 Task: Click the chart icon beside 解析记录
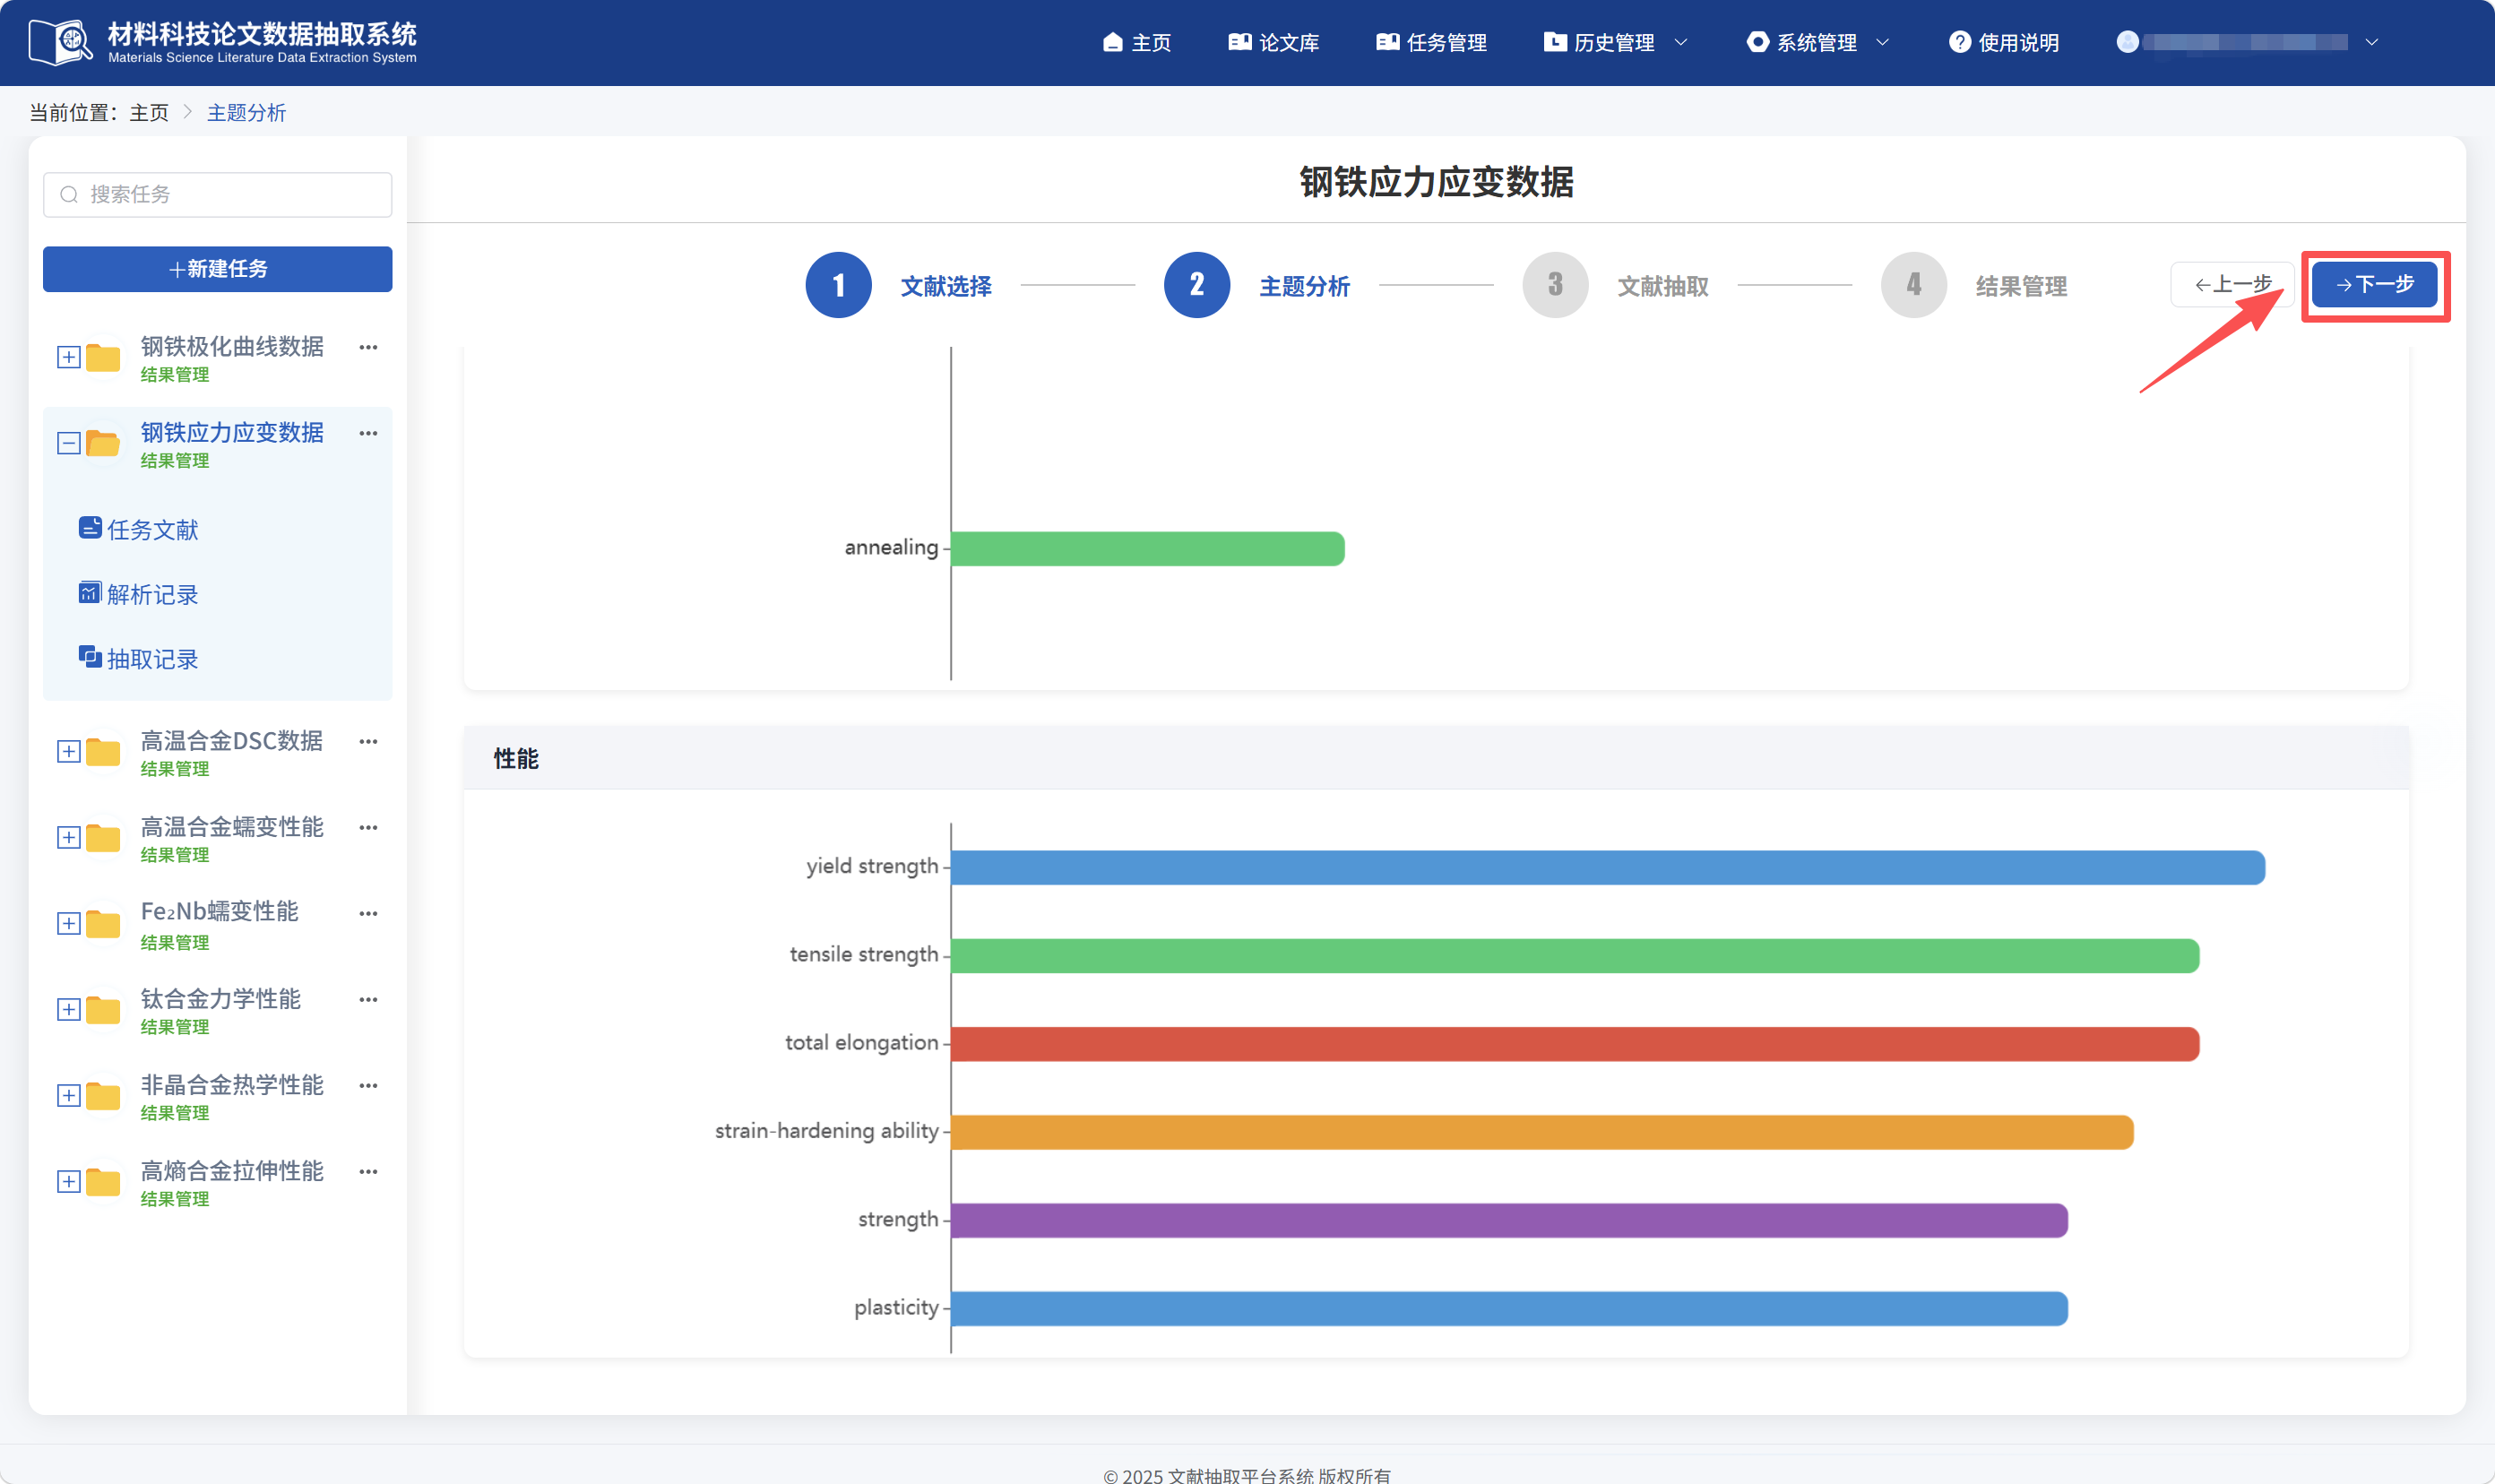[90, 592]
